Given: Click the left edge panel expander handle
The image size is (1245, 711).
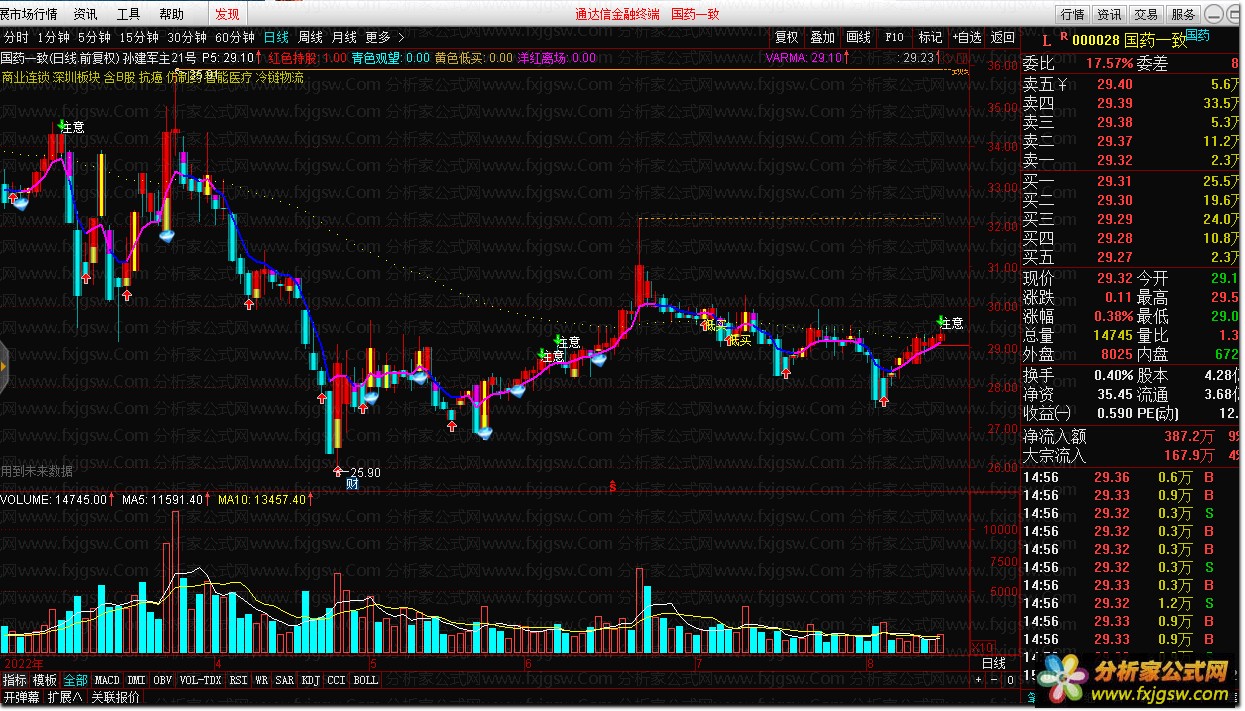Looking at the screenshot, I should [4, 366].
